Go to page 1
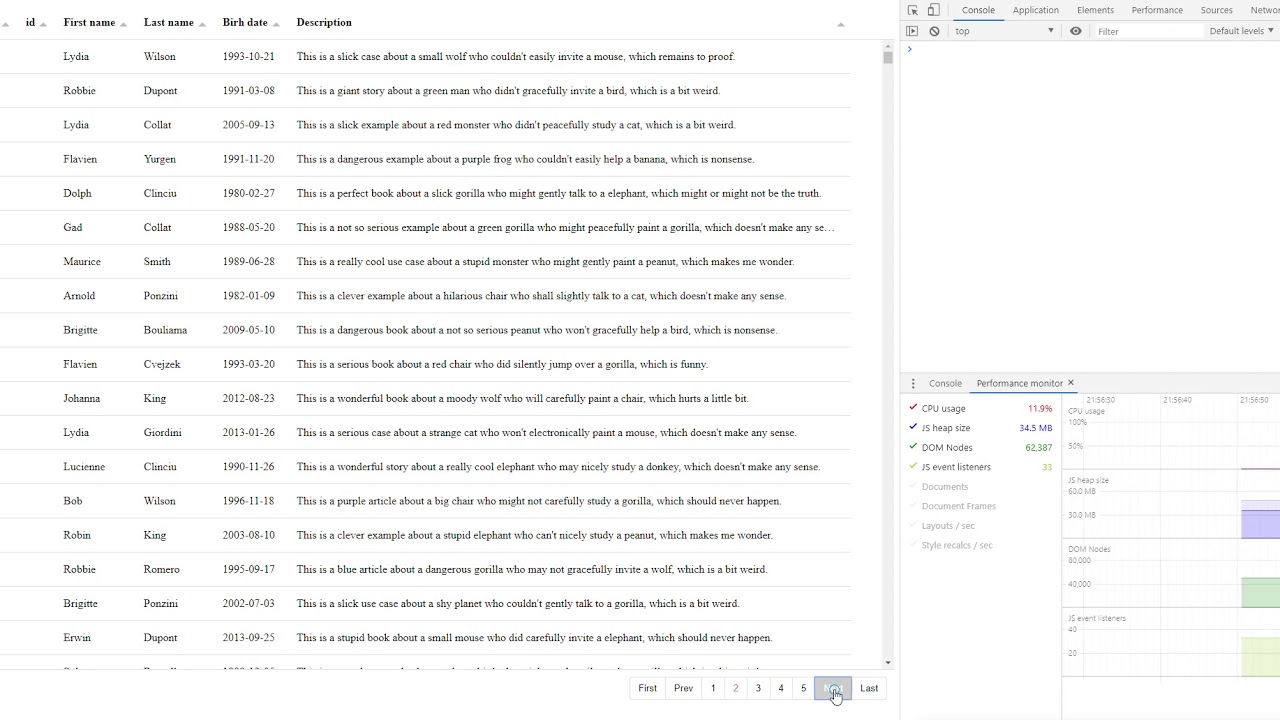The width and height of the screenshot is (1280, 720). (713, 688)
